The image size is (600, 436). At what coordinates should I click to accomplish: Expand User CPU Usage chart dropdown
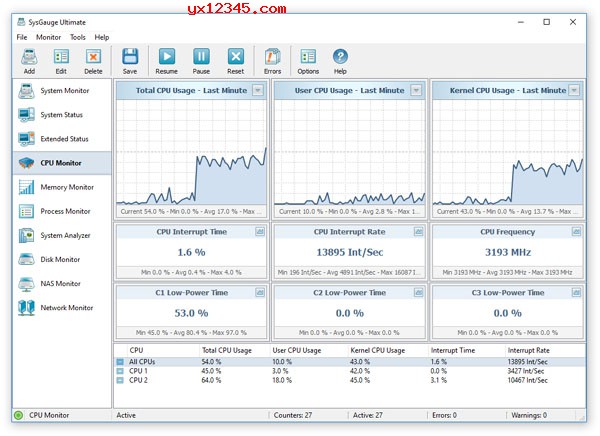(x=416, y=90)
